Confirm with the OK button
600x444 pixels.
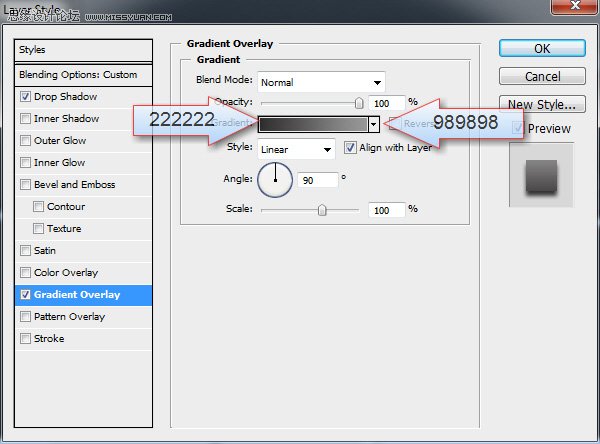[x=542, y=49]
